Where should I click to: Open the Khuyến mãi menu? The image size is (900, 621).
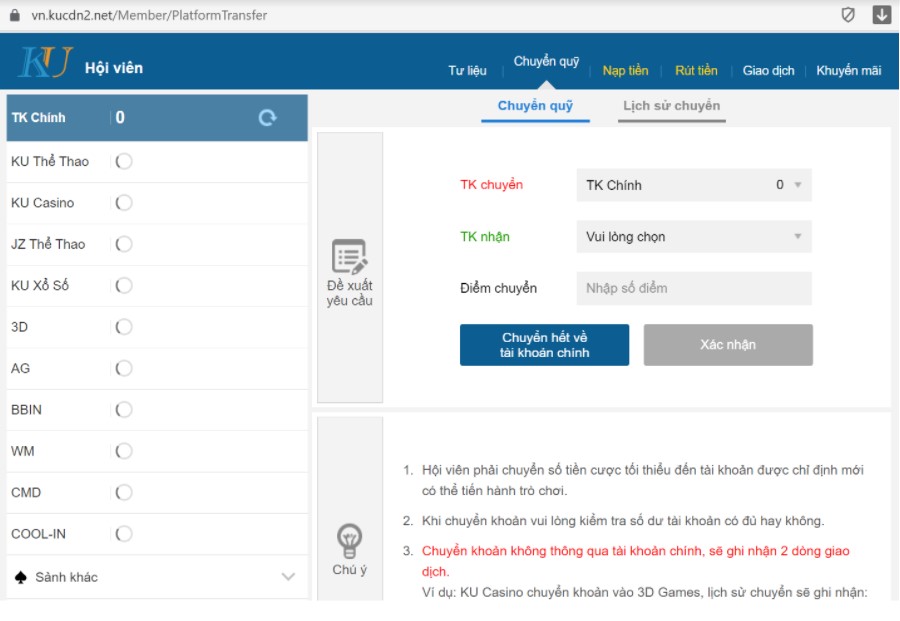pyautogui.click(x=848, y=71)
